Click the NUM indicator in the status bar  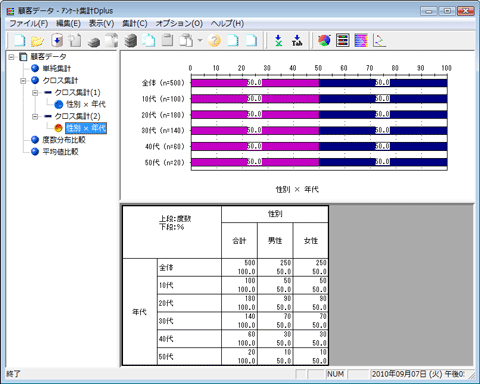[335, 374]
